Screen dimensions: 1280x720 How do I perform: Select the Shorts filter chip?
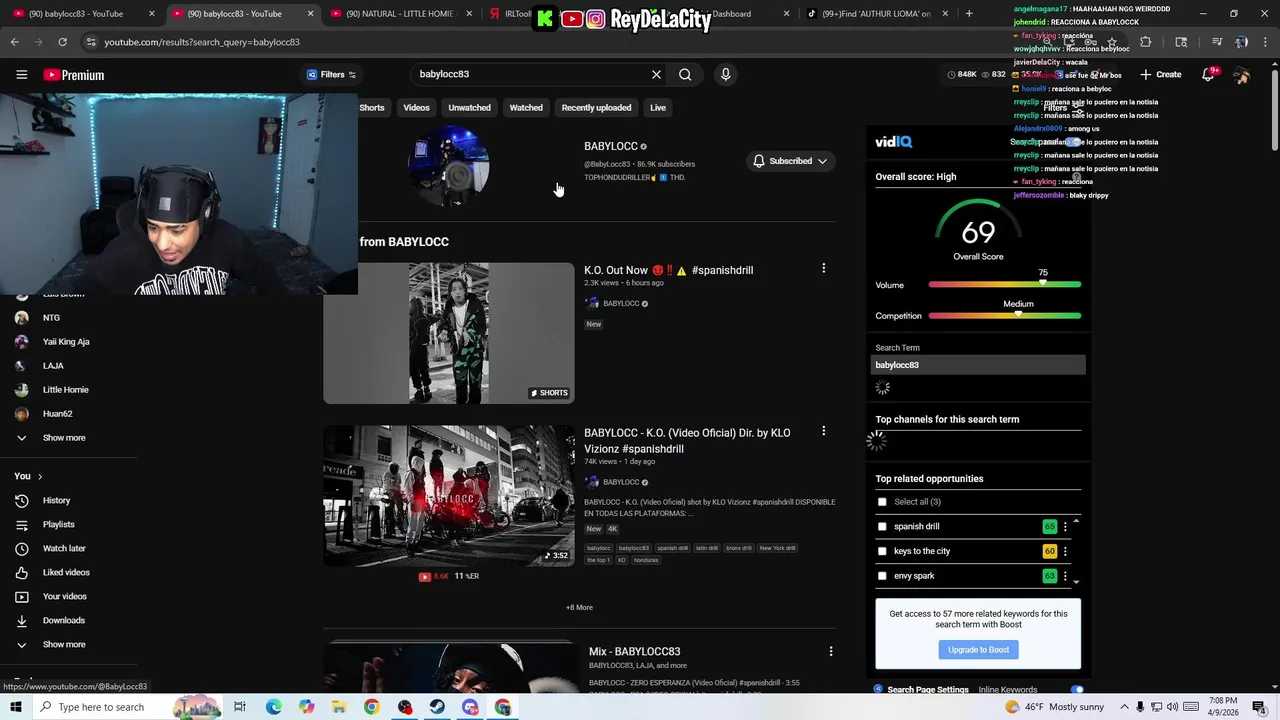tap(372, 107)
